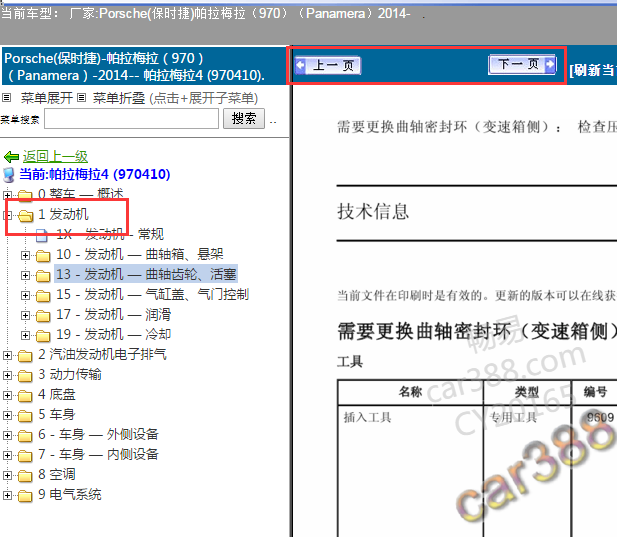617x537 pixels.
Task: Focus the 菜单搜索 input field
Action: point(131,119)
